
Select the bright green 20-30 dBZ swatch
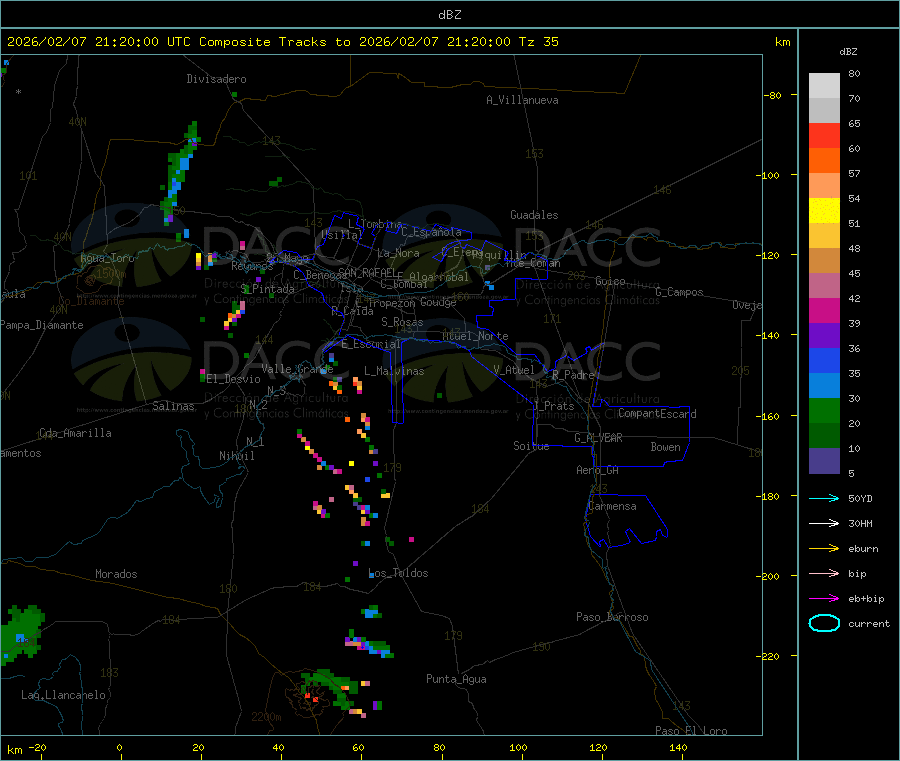click(x=824, y=410)
